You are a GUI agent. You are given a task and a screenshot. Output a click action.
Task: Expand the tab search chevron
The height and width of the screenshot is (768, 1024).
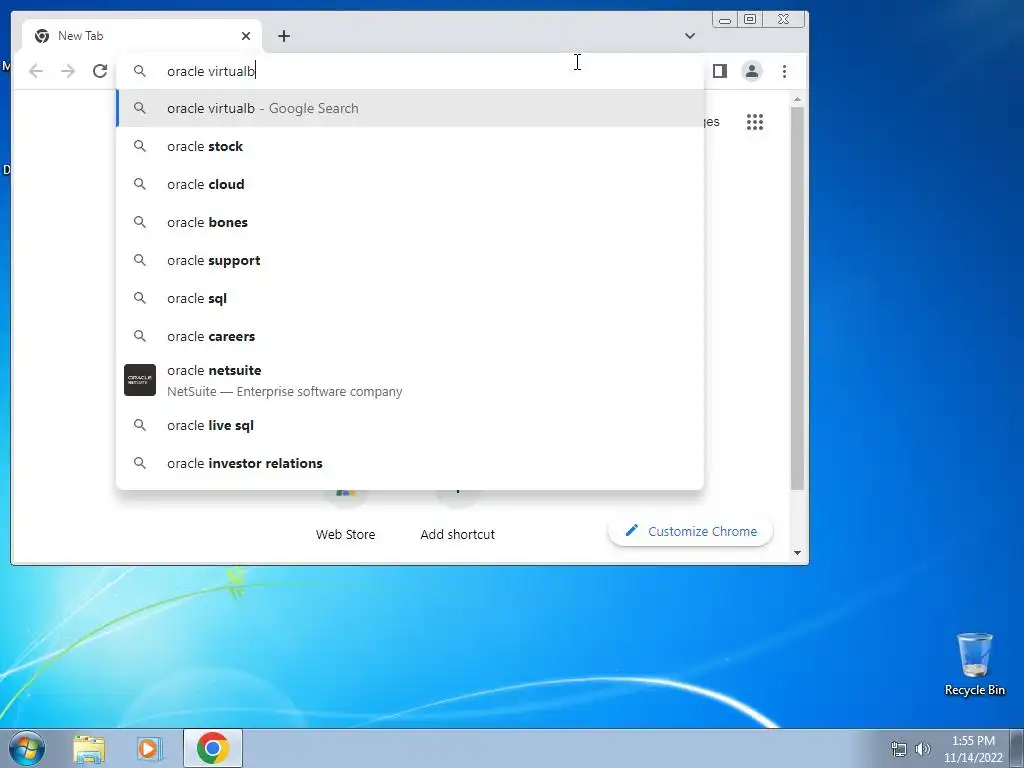pyautogui.click(x=690, y=36)
